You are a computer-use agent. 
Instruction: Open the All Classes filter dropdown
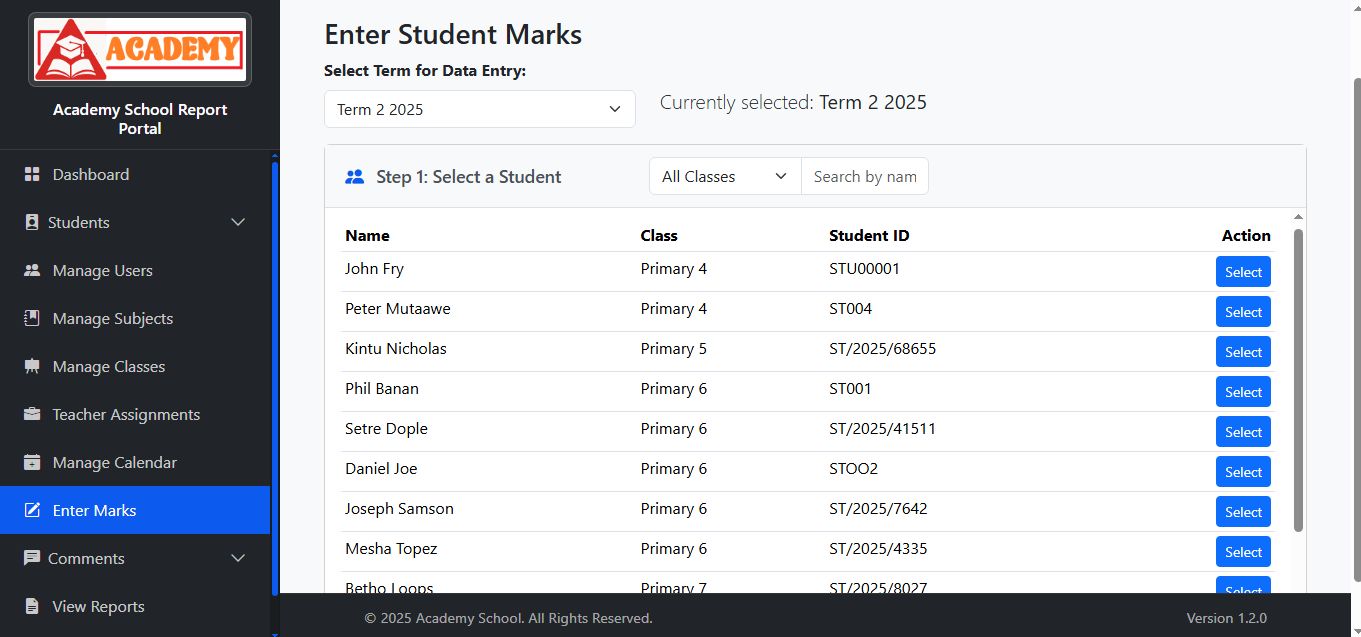point(725,176)
